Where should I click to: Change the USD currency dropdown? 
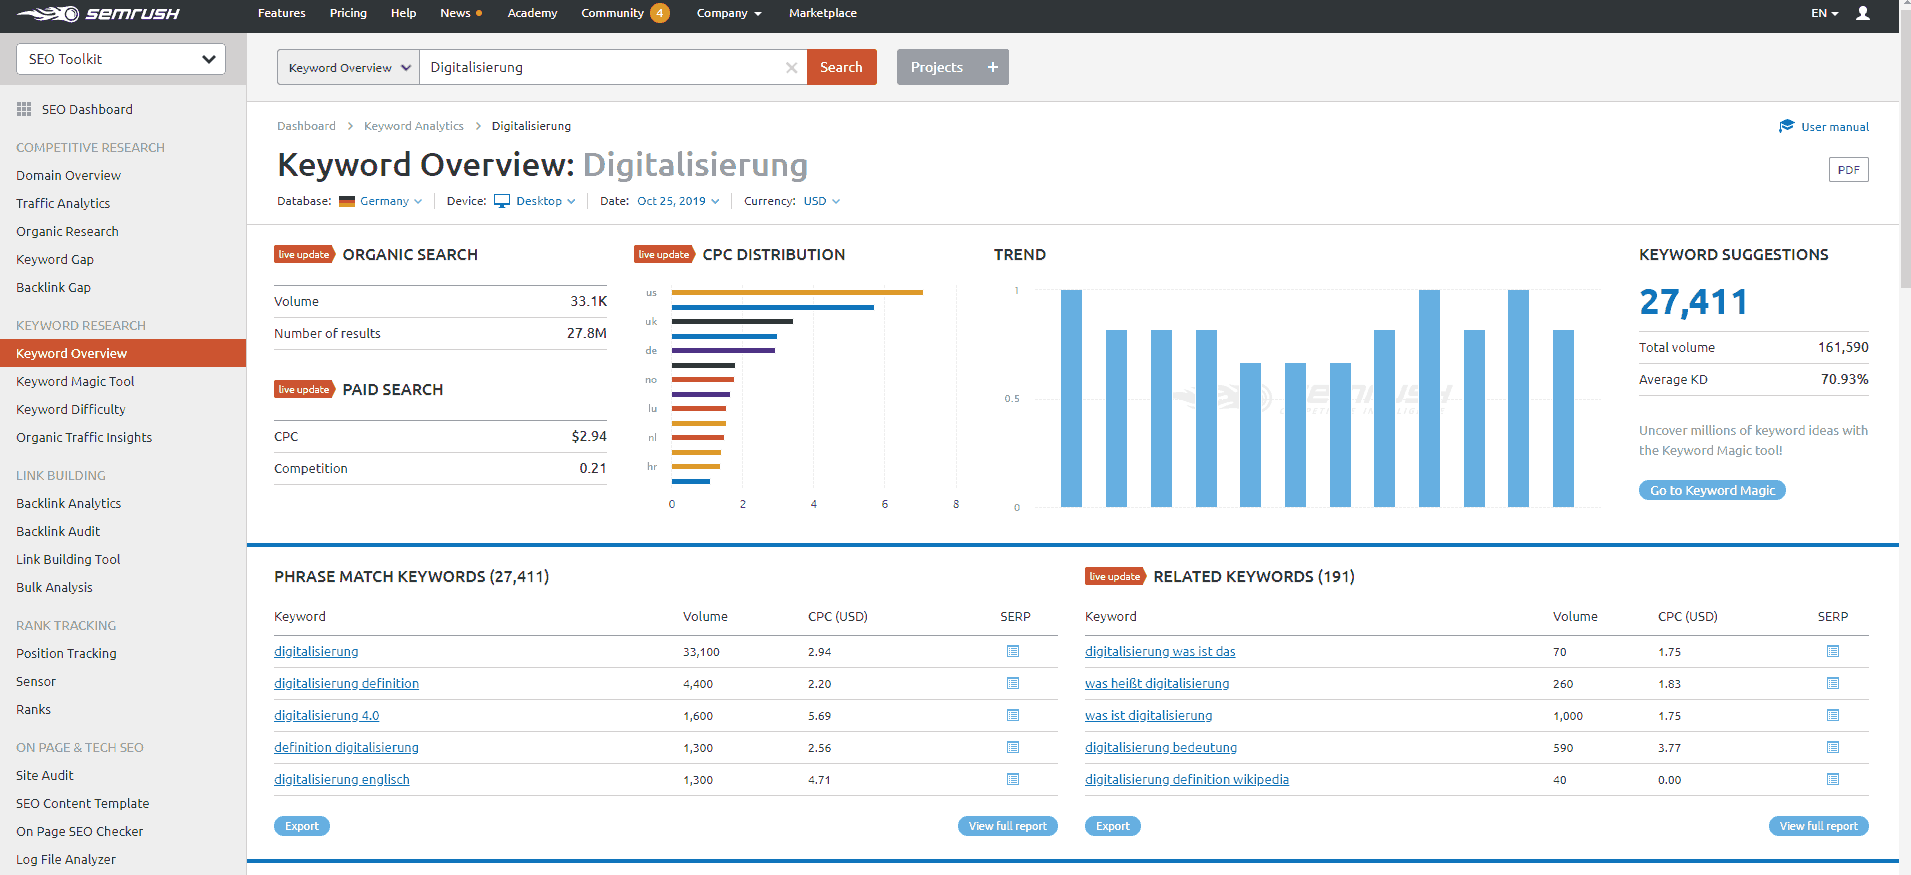[822, 201]
